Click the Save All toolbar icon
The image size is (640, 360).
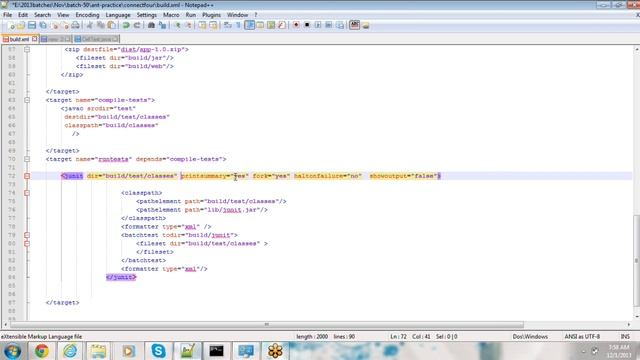pos(43,25)
